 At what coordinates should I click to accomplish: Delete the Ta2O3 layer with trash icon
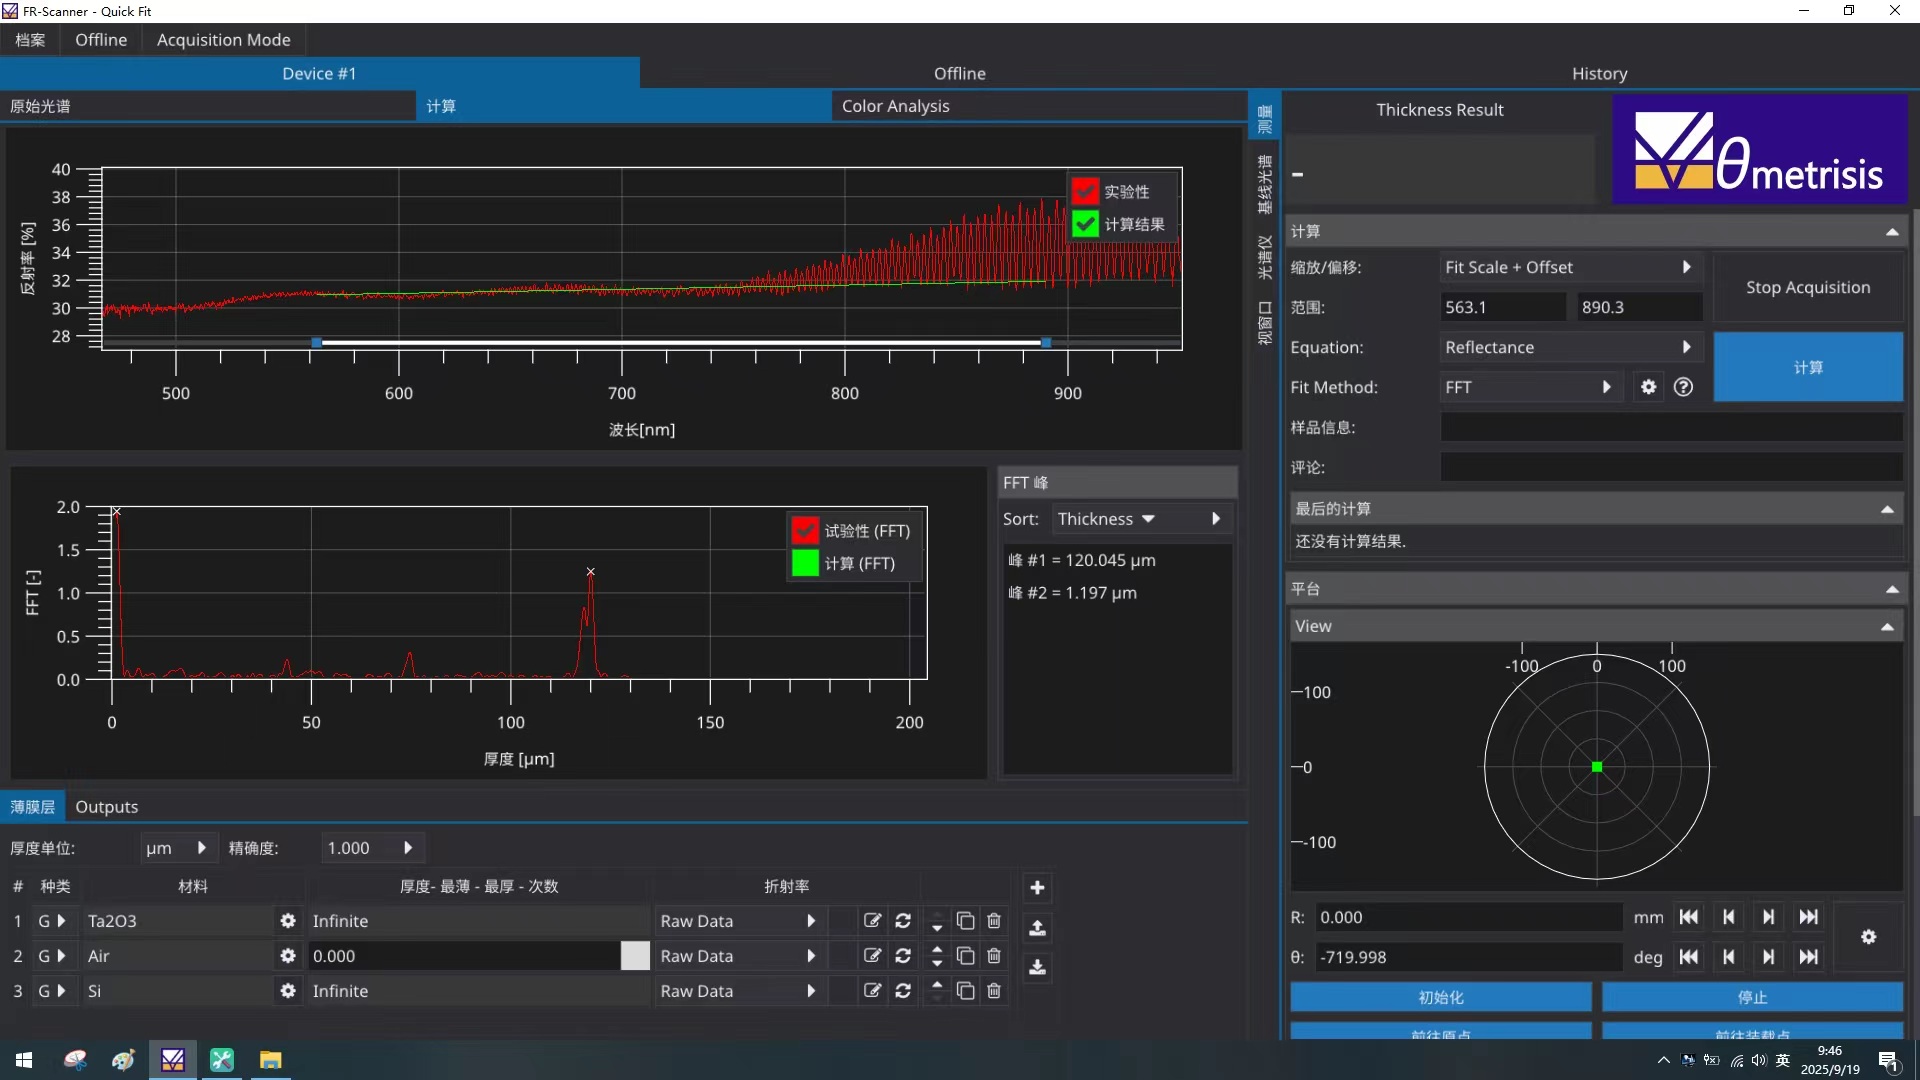coord(994,921)
